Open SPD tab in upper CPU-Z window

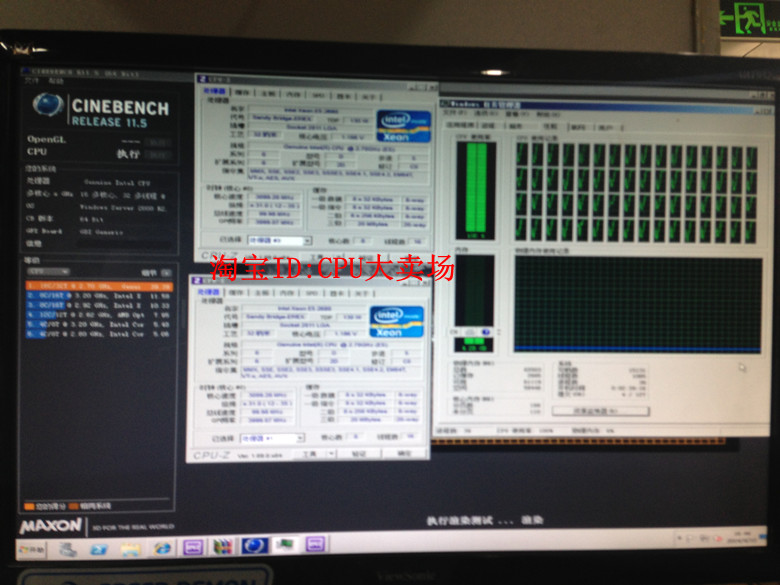pos(318,95)
